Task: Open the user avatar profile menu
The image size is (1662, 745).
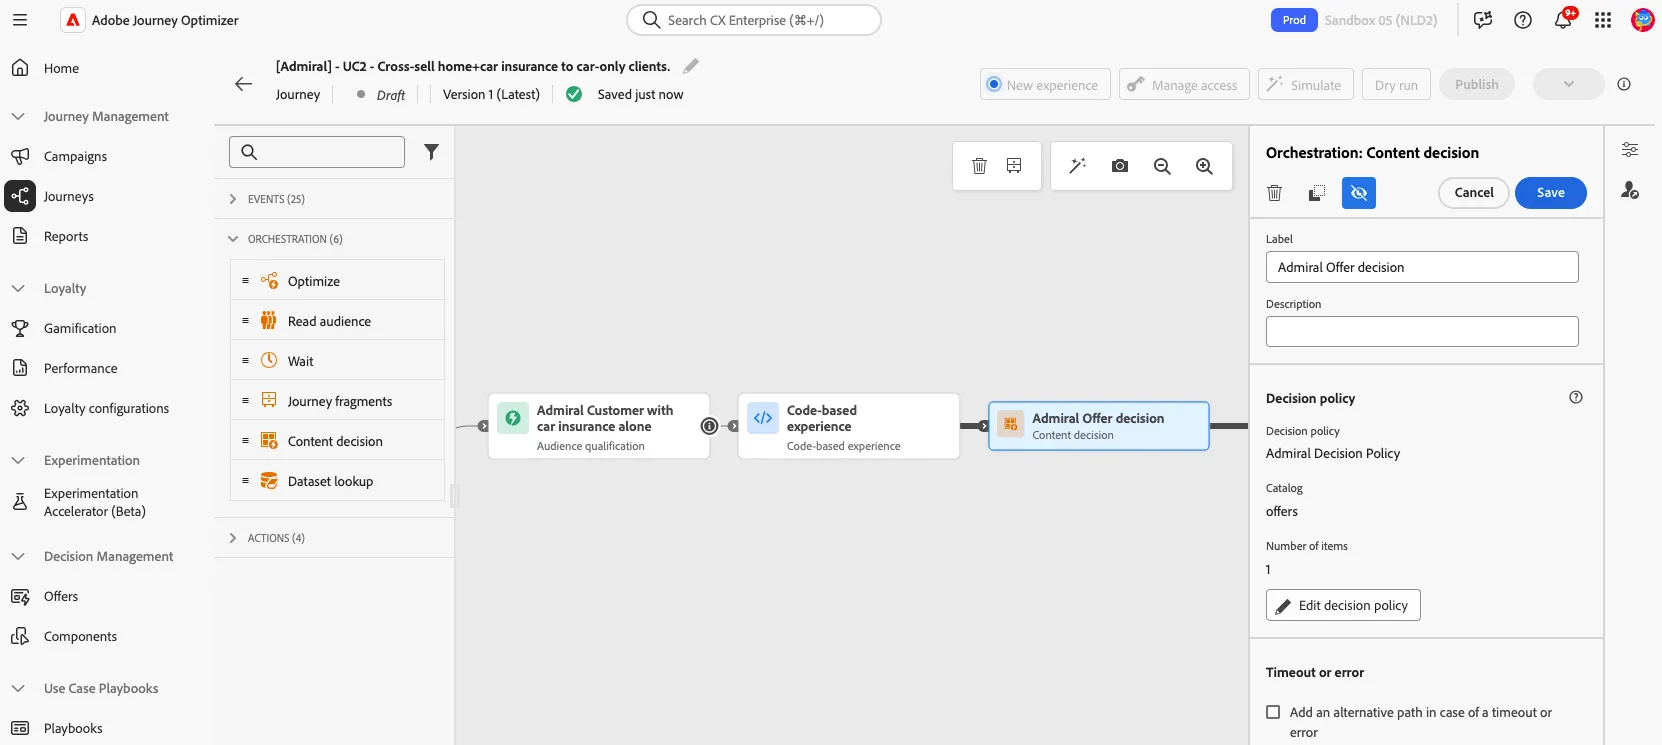Action: [x=1643, y=20]
